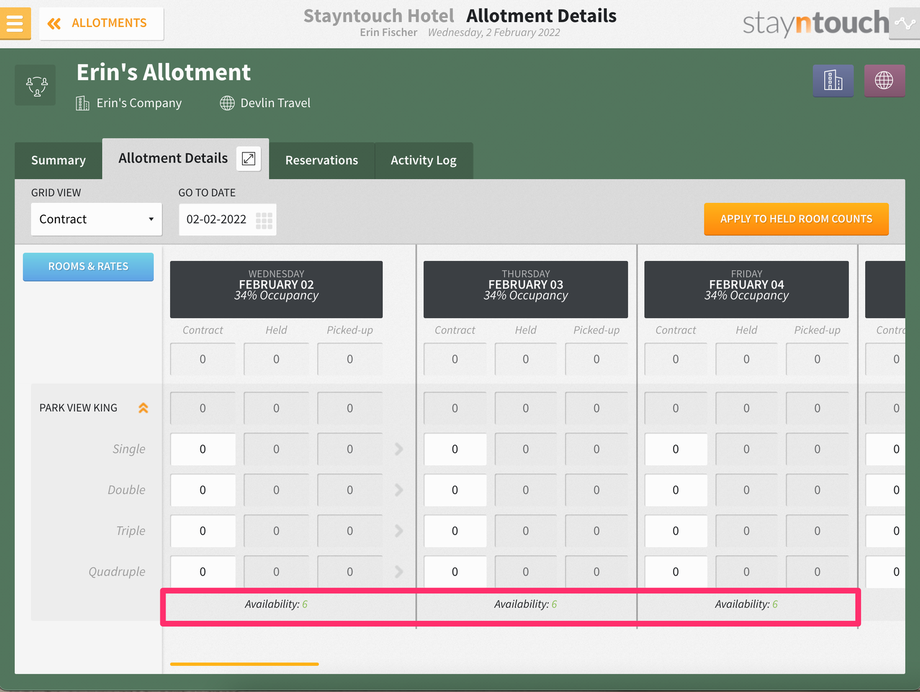Open the Grid View Contract dropdown

coord(96,219)
